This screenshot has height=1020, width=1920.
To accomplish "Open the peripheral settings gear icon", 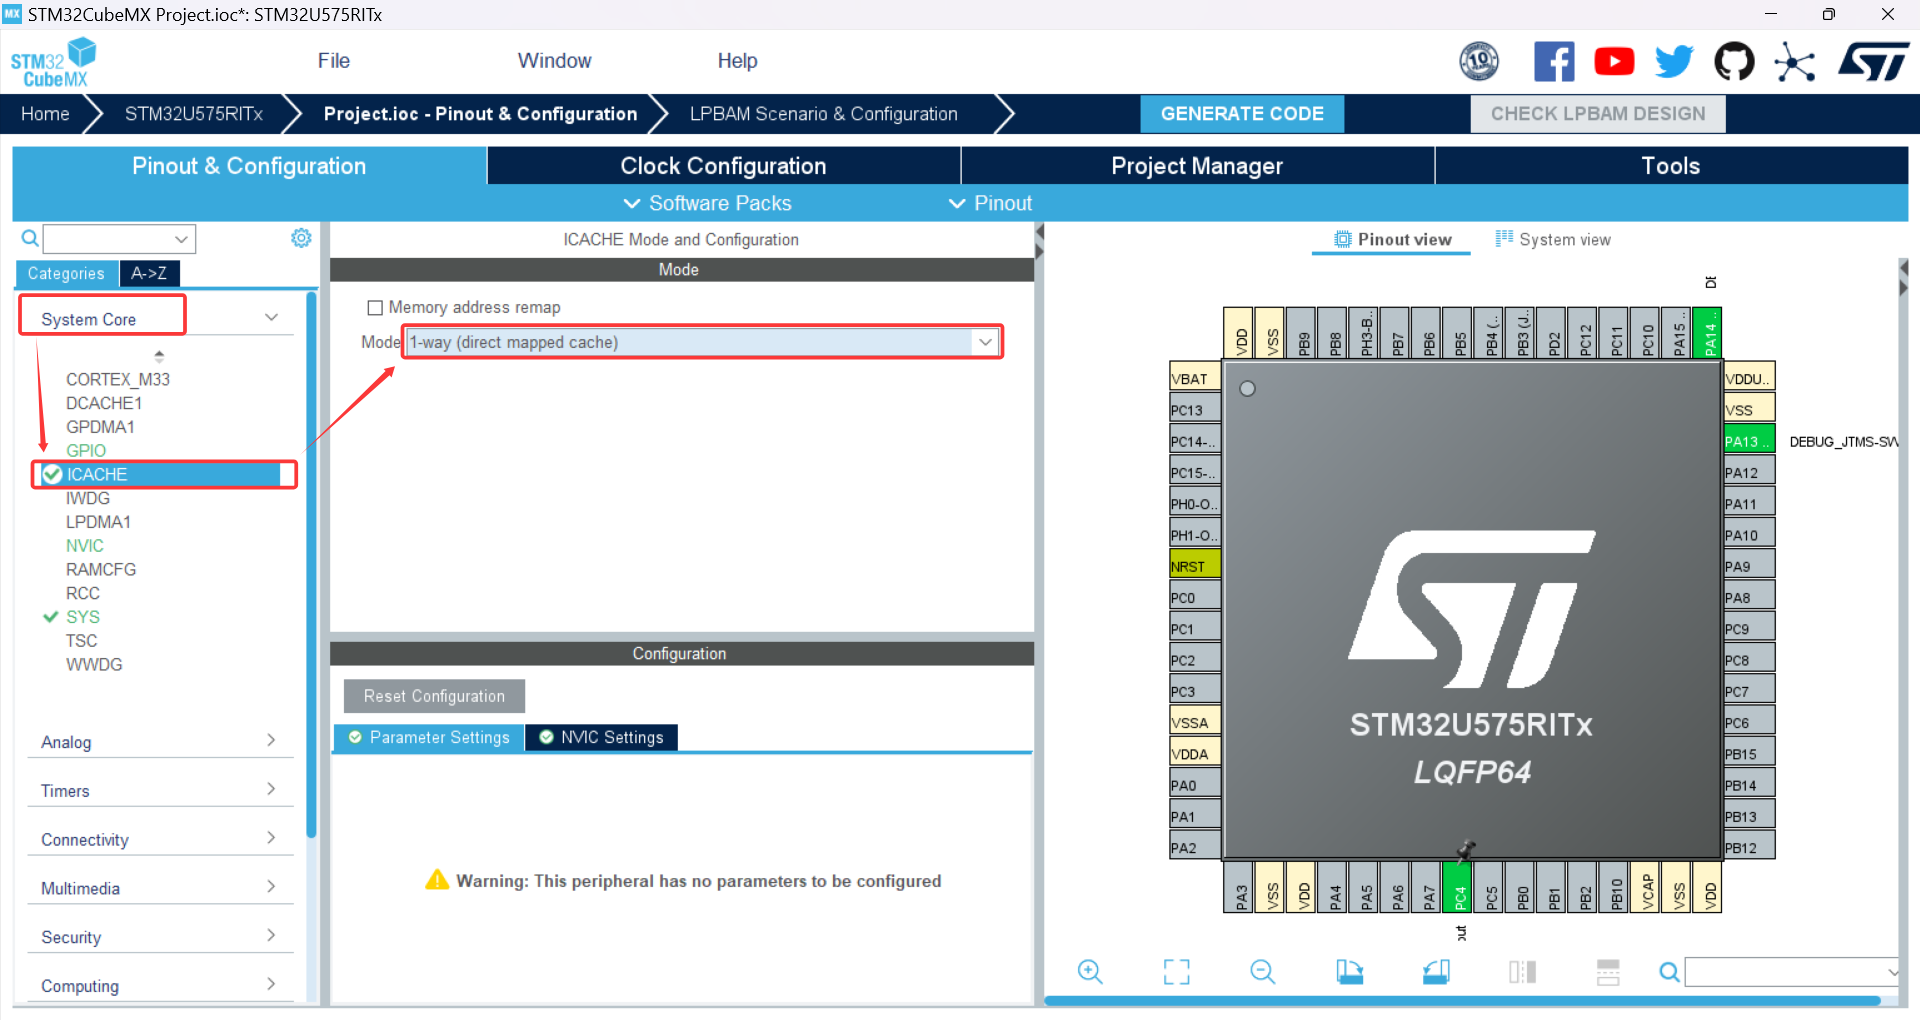I will point(301,238).
